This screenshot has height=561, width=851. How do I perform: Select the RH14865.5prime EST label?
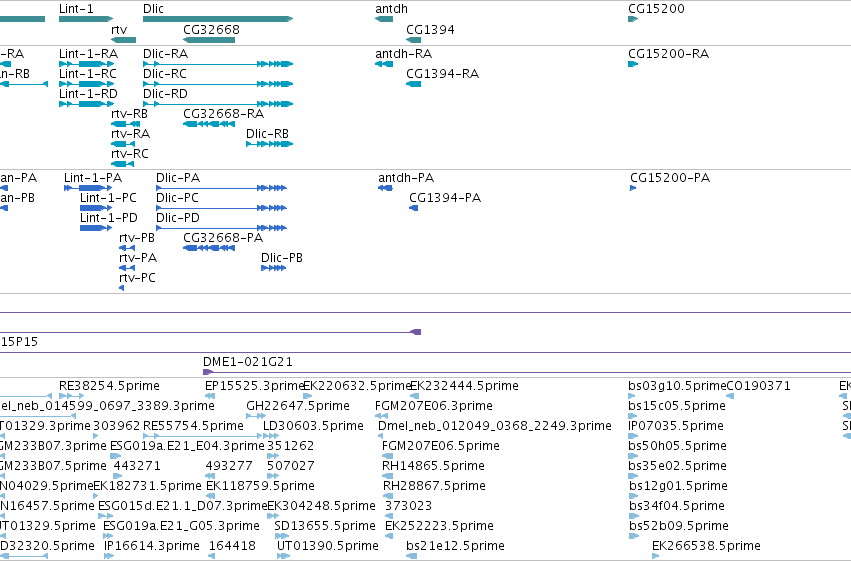433,466
